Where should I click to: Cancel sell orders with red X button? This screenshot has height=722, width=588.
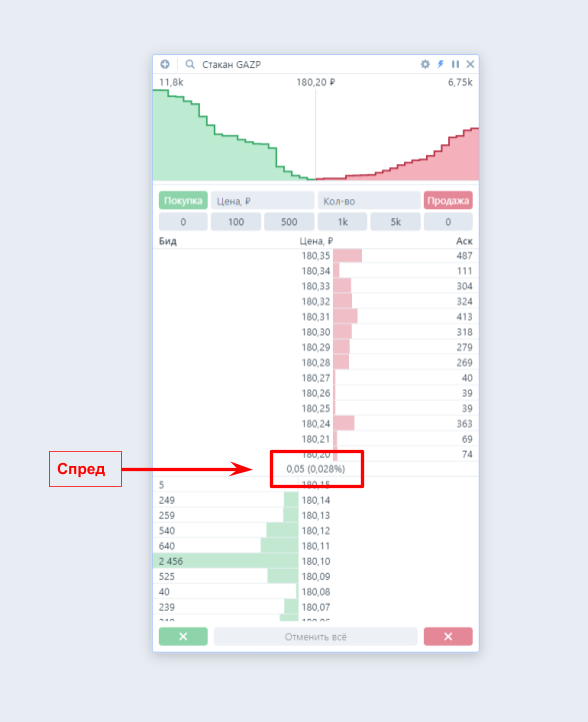click(x=448, y=636)
